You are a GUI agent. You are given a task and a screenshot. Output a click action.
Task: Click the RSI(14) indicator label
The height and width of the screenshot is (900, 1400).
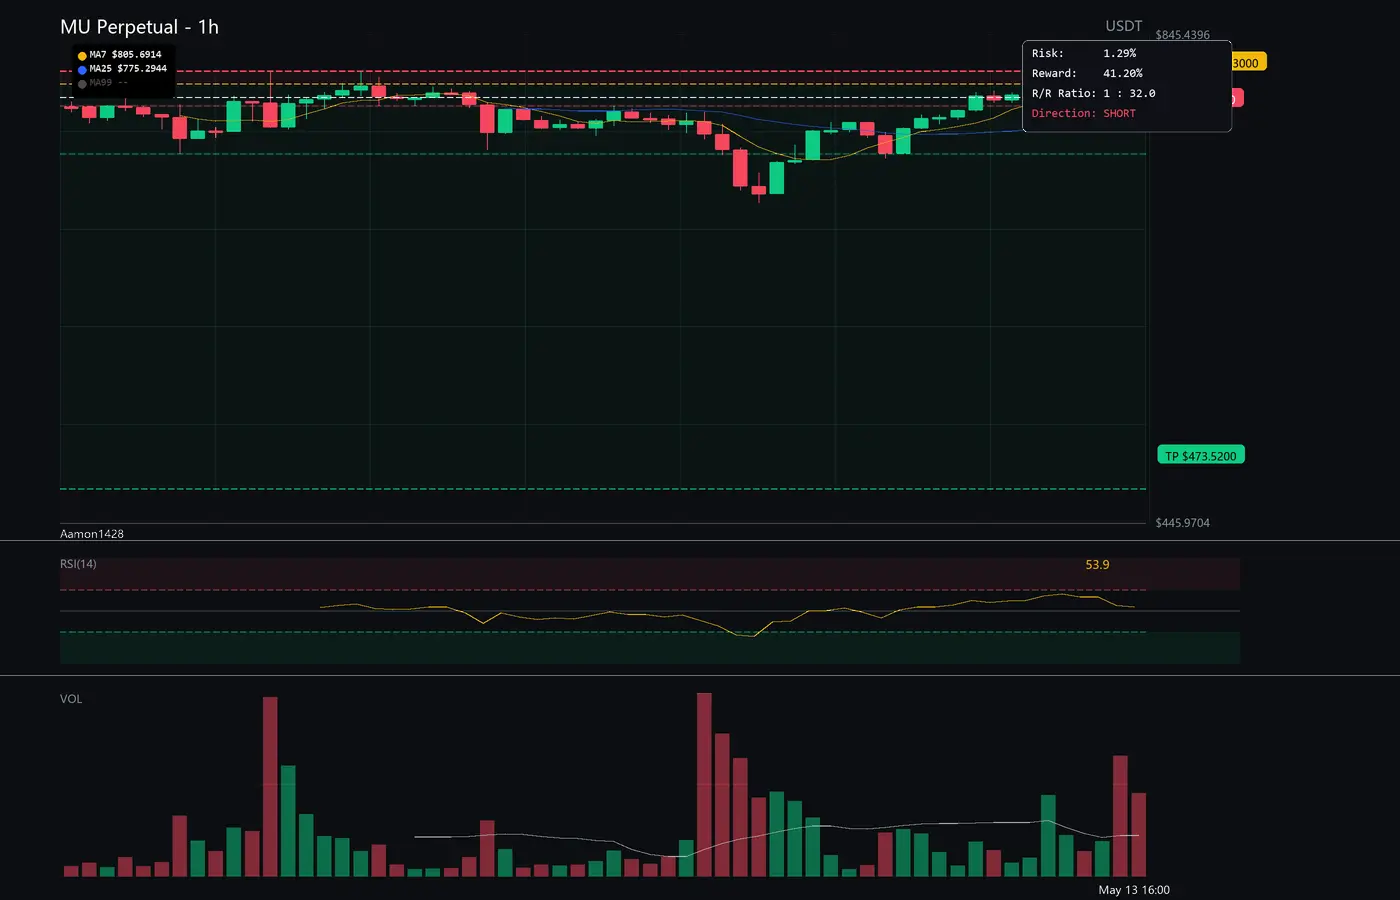78,564
